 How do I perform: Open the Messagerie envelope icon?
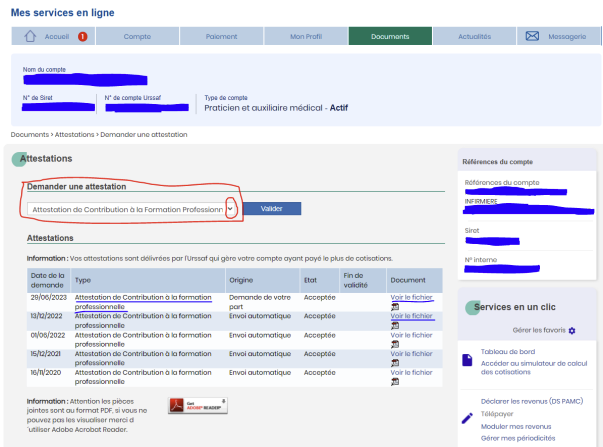532,37
